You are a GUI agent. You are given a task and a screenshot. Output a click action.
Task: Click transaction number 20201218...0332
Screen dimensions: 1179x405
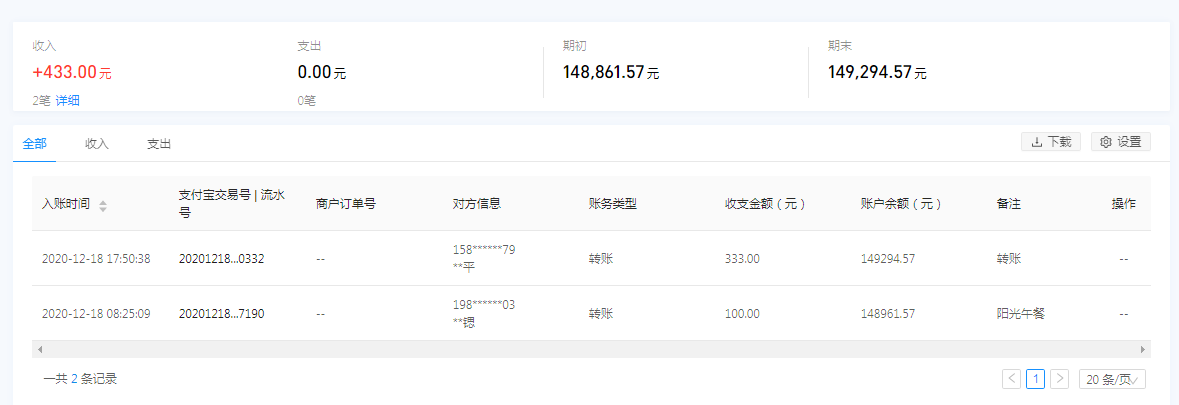click(x=221, y=259)
